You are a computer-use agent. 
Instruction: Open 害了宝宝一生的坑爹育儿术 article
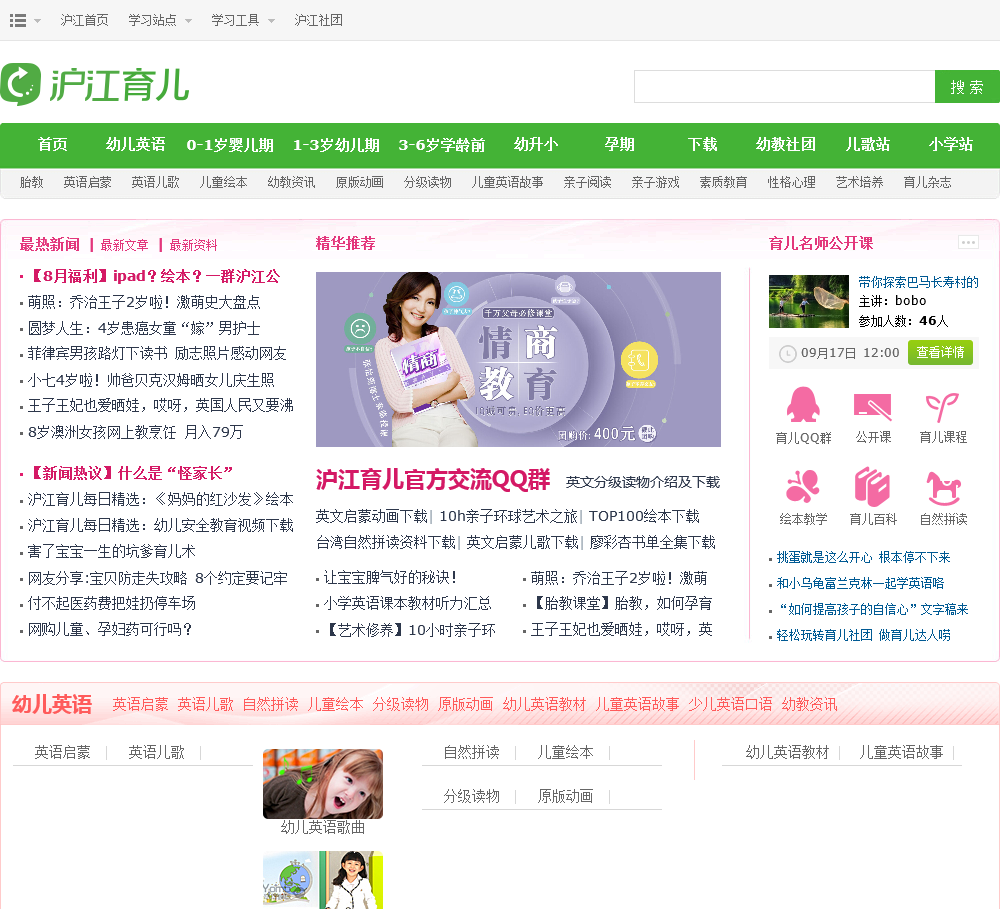click(x=112, y=552)
